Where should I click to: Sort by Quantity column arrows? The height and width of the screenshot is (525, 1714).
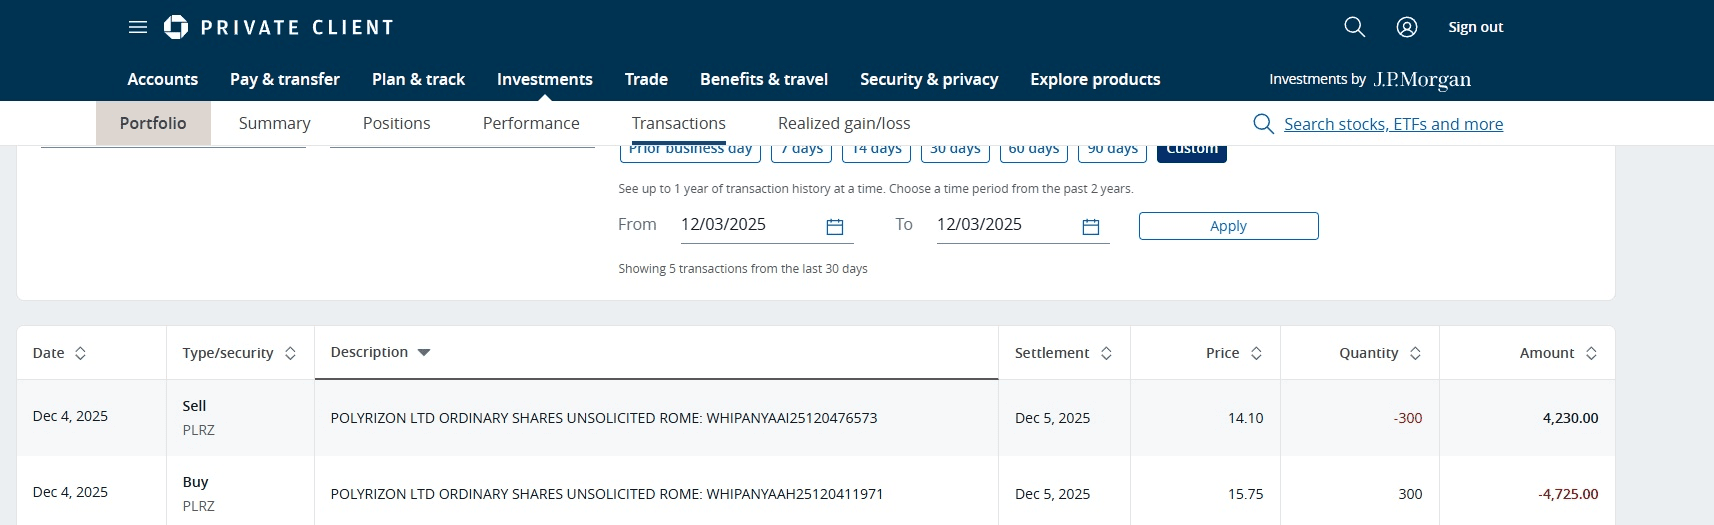1415,353
